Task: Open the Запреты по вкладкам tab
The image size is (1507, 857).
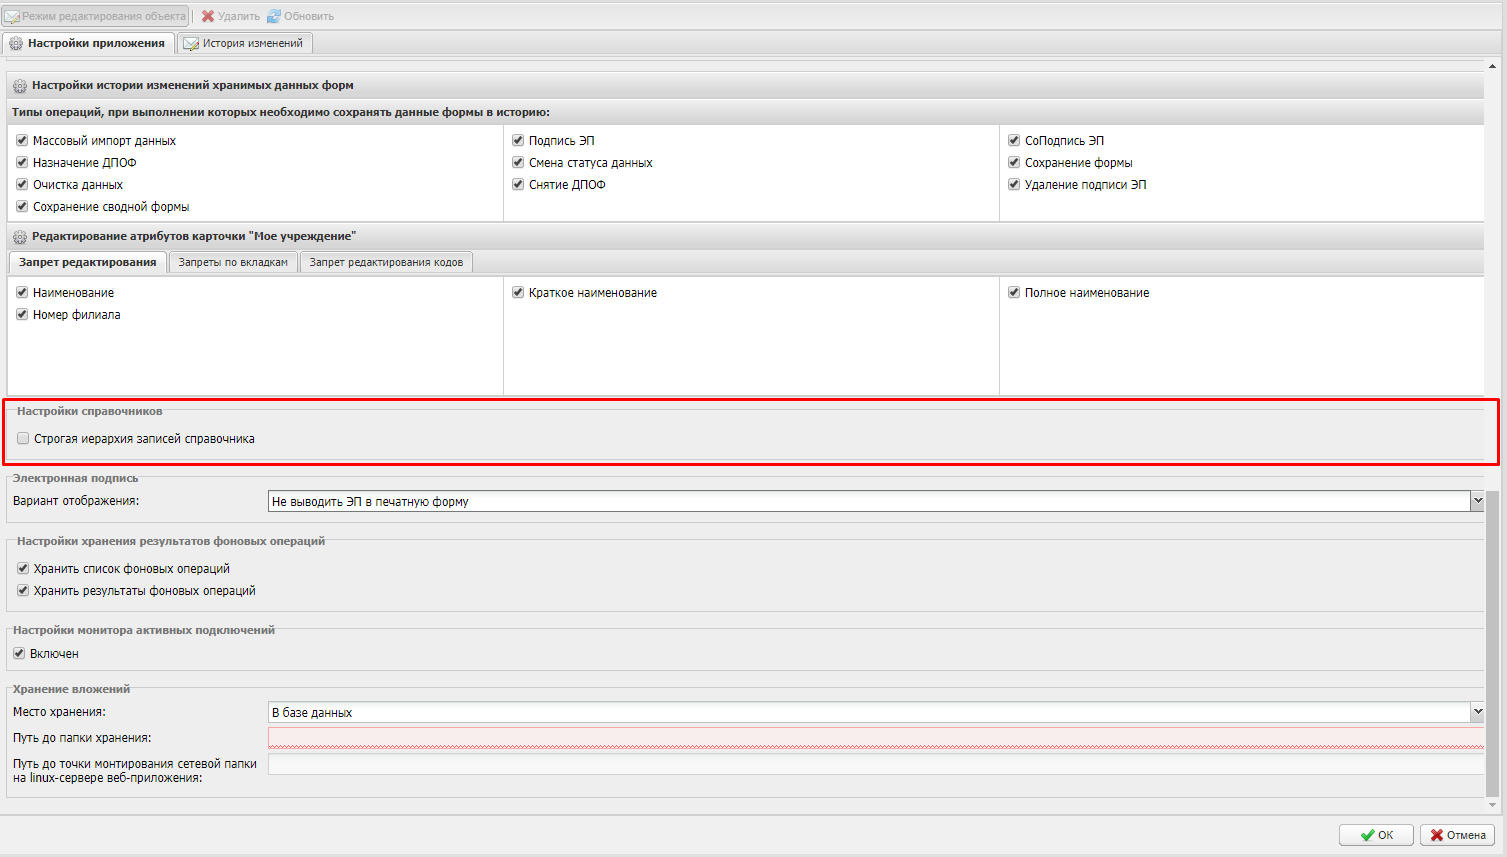Action: click(x=233, y=262)
